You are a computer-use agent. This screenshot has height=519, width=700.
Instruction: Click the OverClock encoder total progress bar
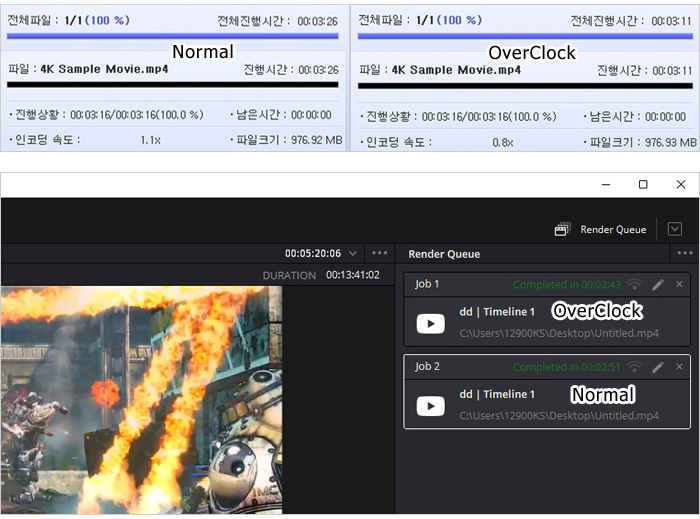(x=526, y=36)
